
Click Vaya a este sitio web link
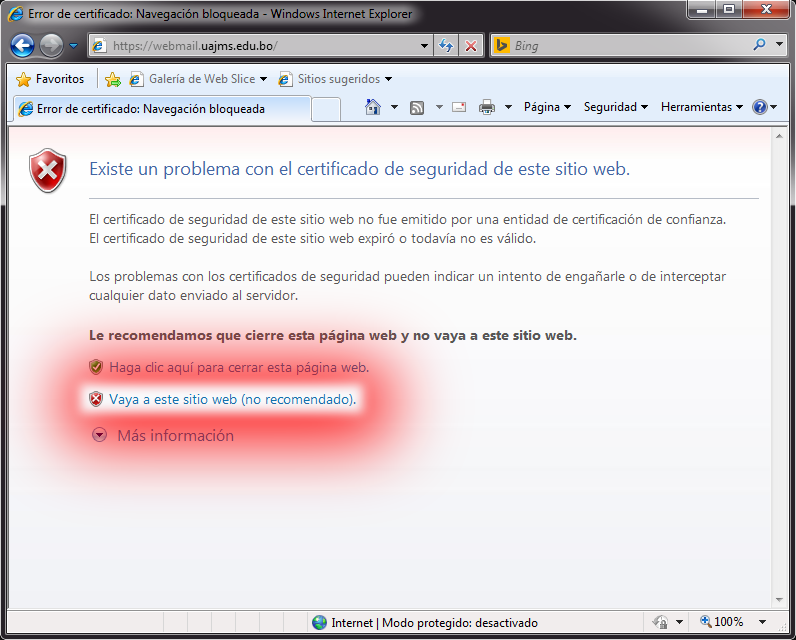[x=232, y=399]
